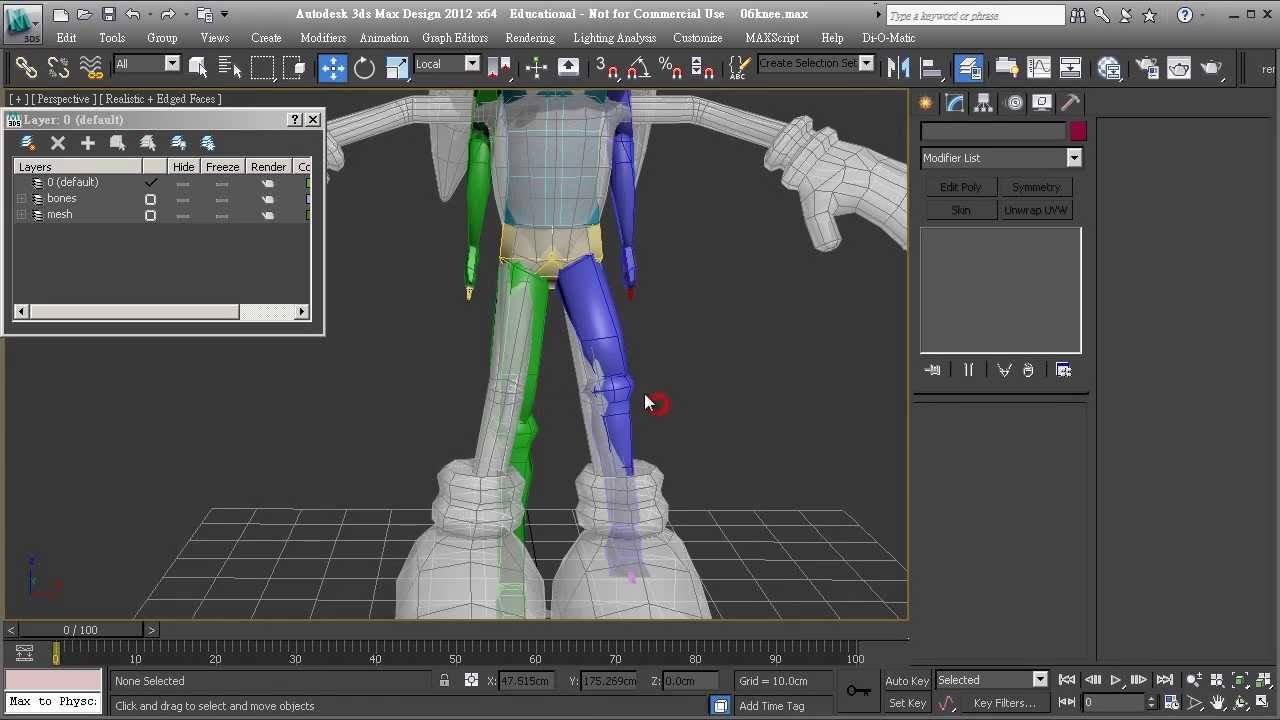Open the selection filter All dropdown

[x=146, y=64]
